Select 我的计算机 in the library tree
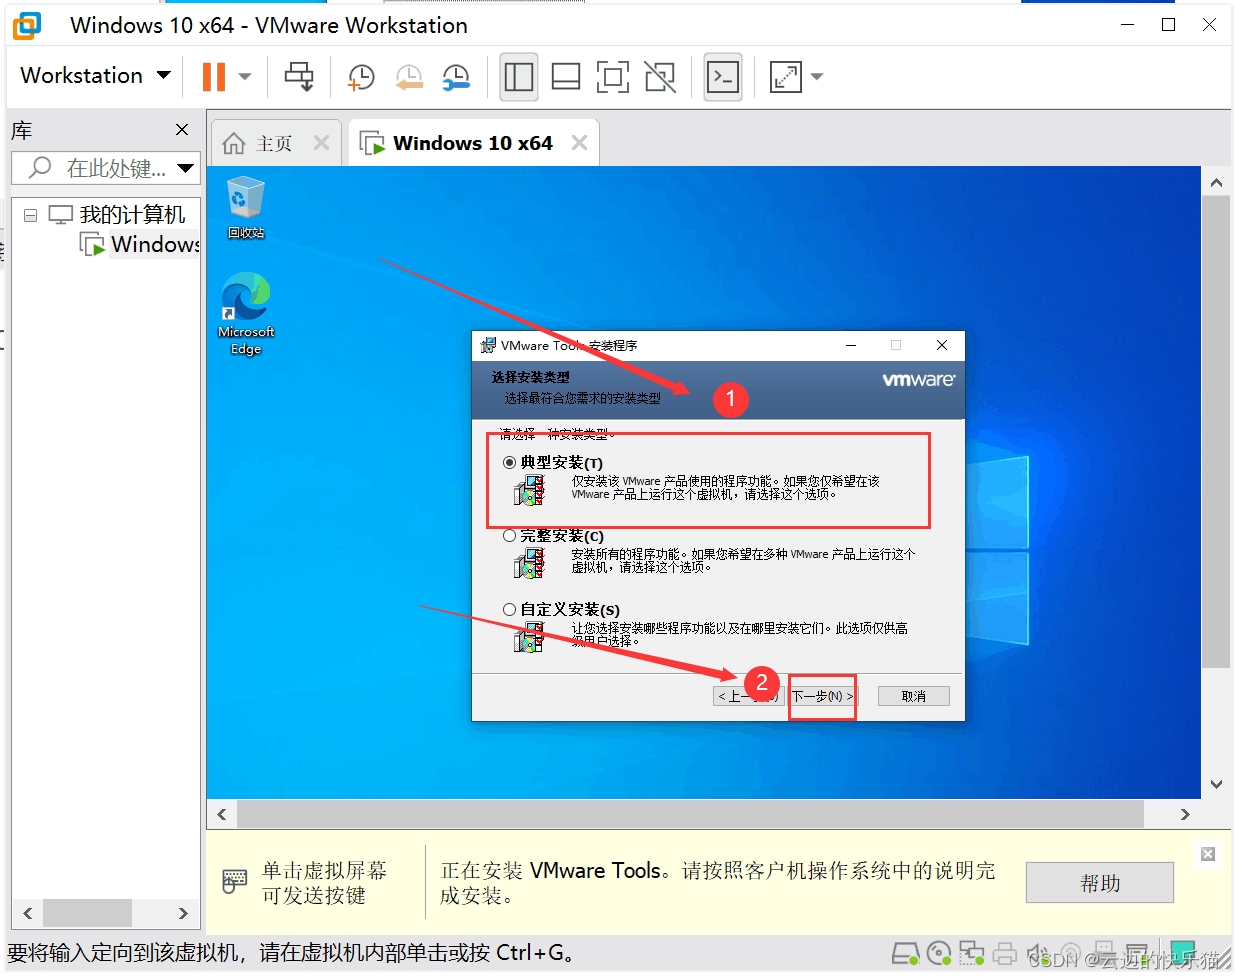 (x=132, y=215)
